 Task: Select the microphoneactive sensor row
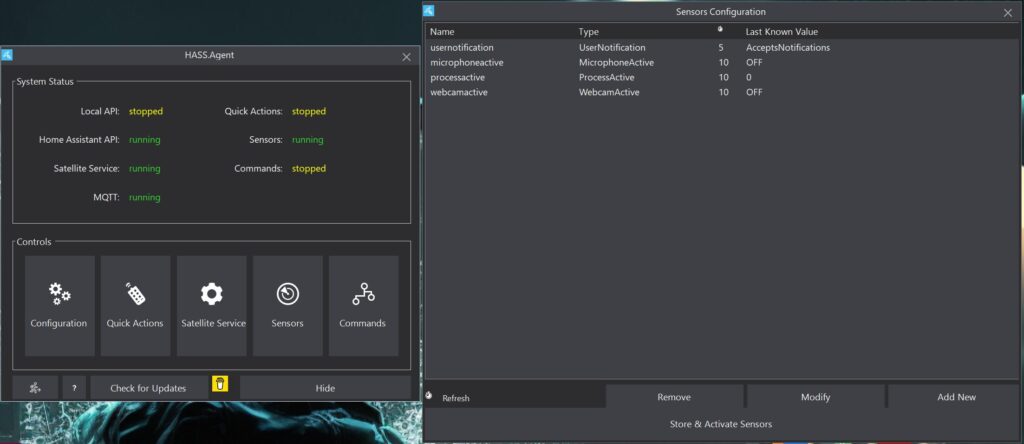721,63
